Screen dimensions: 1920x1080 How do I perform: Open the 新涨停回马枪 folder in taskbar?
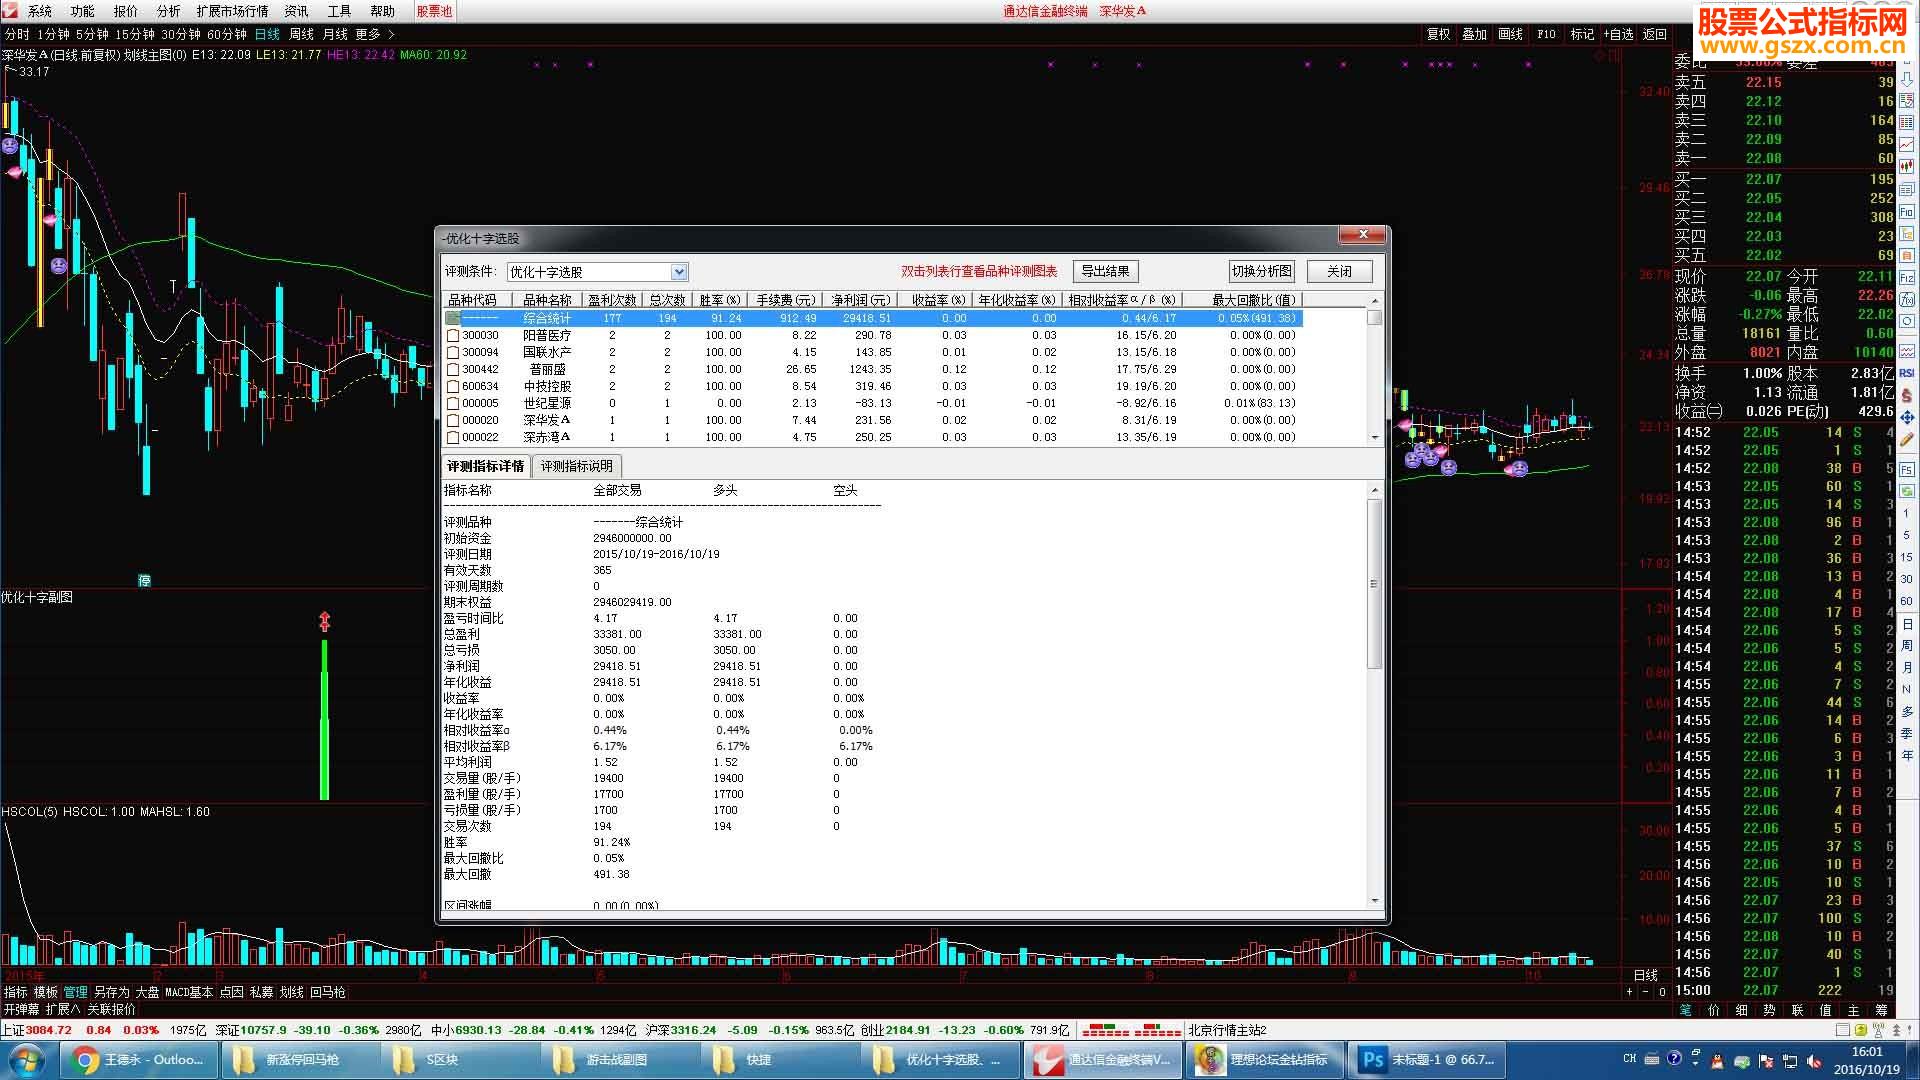point(300,1059)
